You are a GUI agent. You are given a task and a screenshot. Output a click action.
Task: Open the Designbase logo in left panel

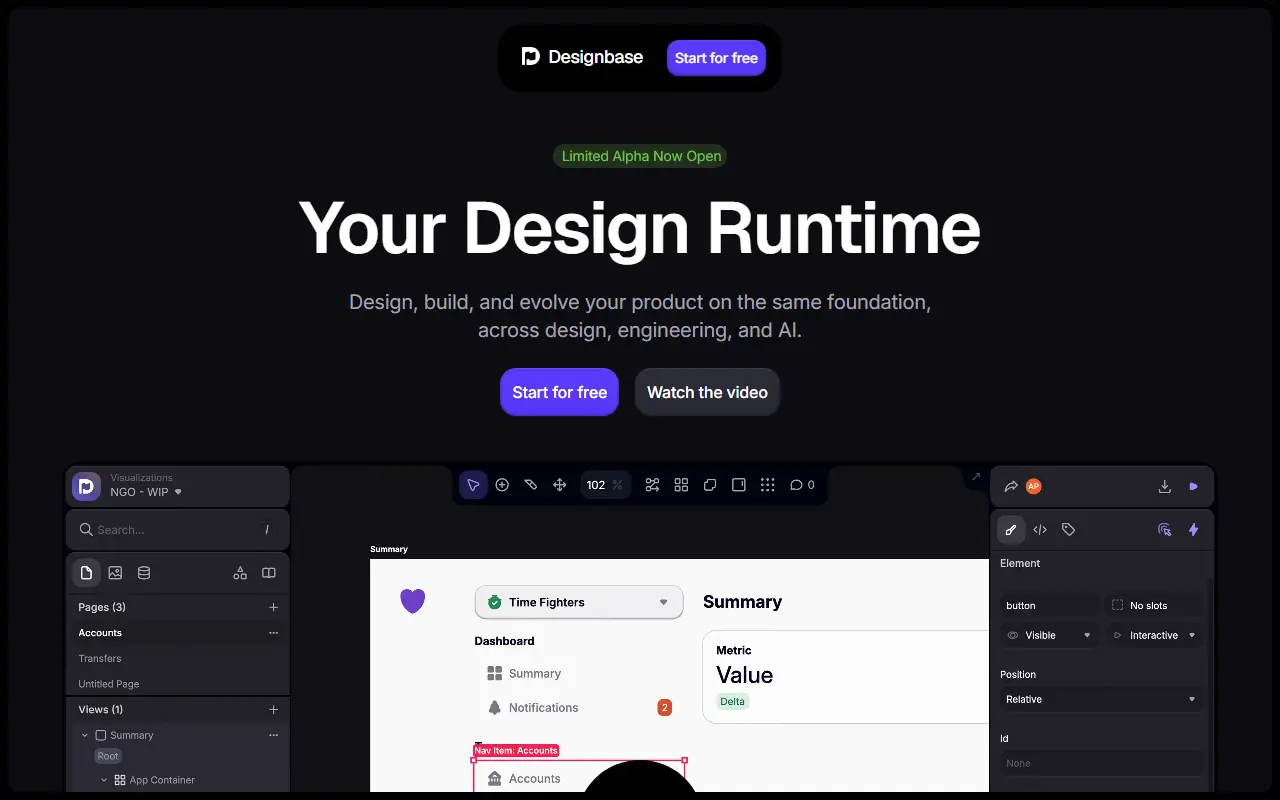[x=87, y=486]
